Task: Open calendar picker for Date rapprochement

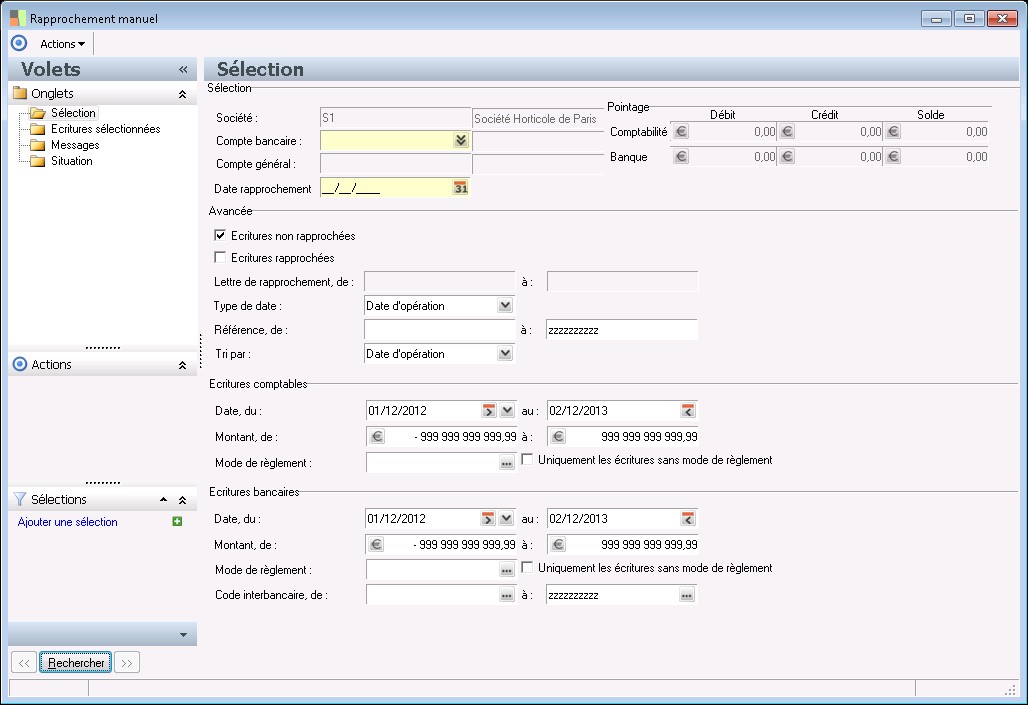Action: pyautogui.click(x=461, y=188)
